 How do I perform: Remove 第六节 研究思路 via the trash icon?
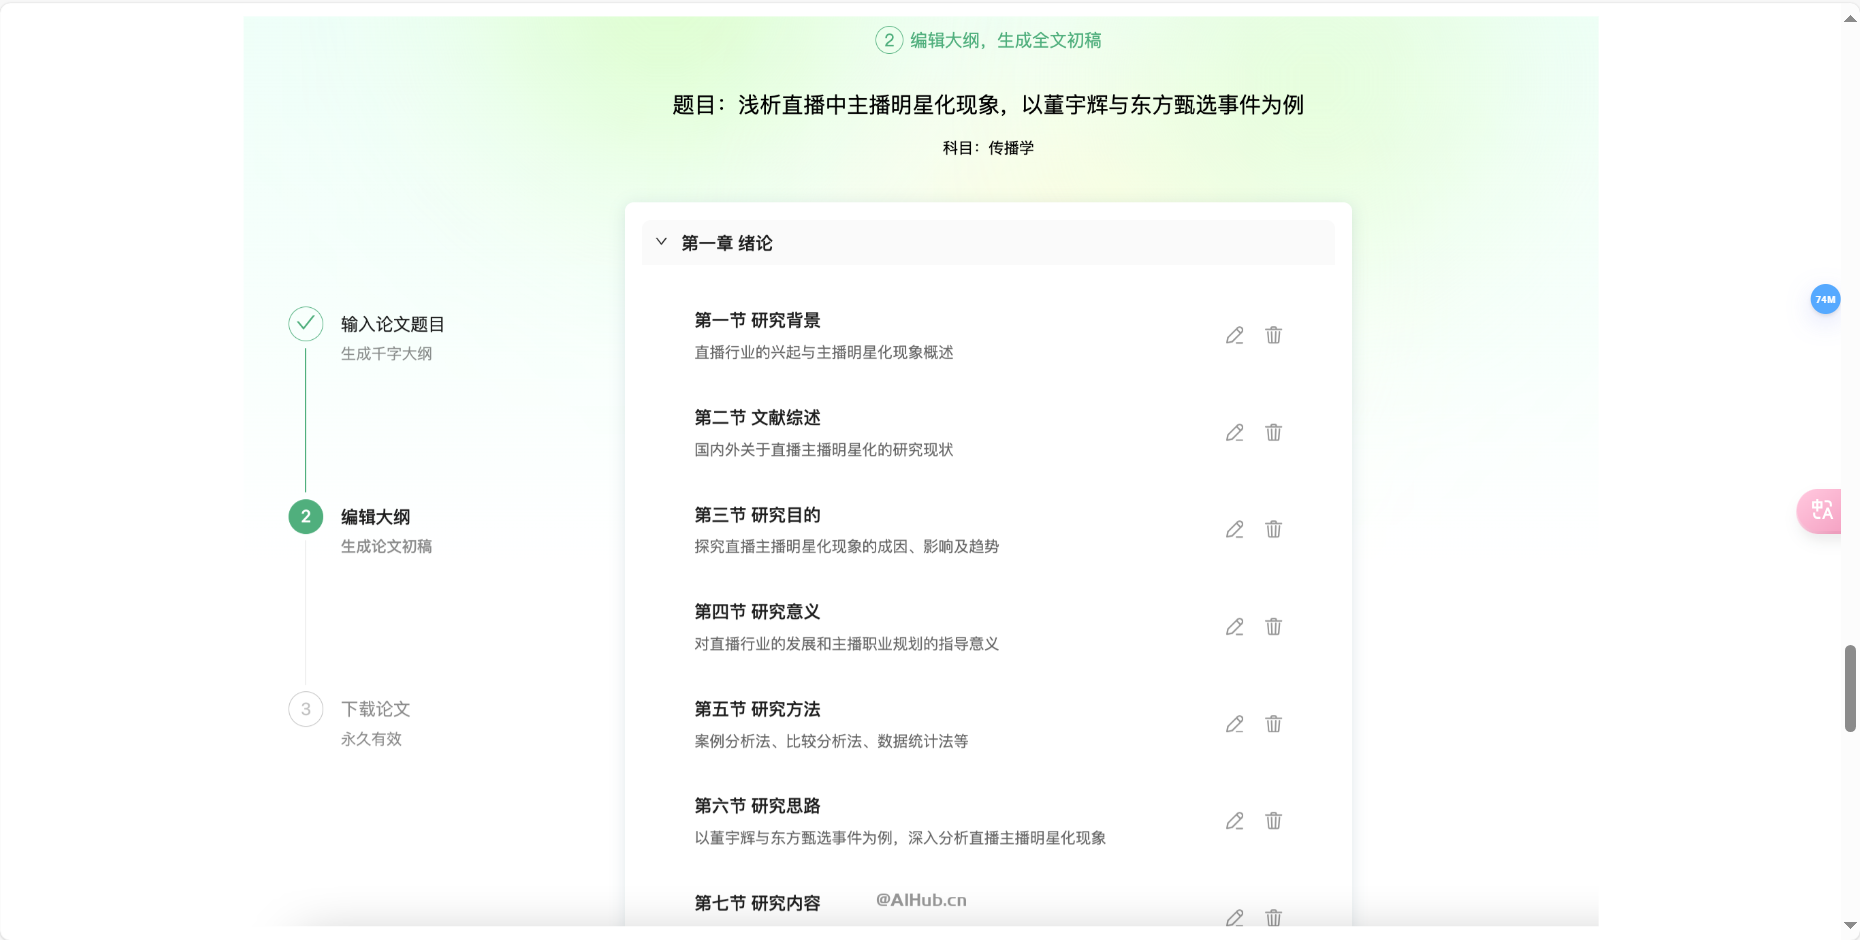click(x=1273, y=820)
